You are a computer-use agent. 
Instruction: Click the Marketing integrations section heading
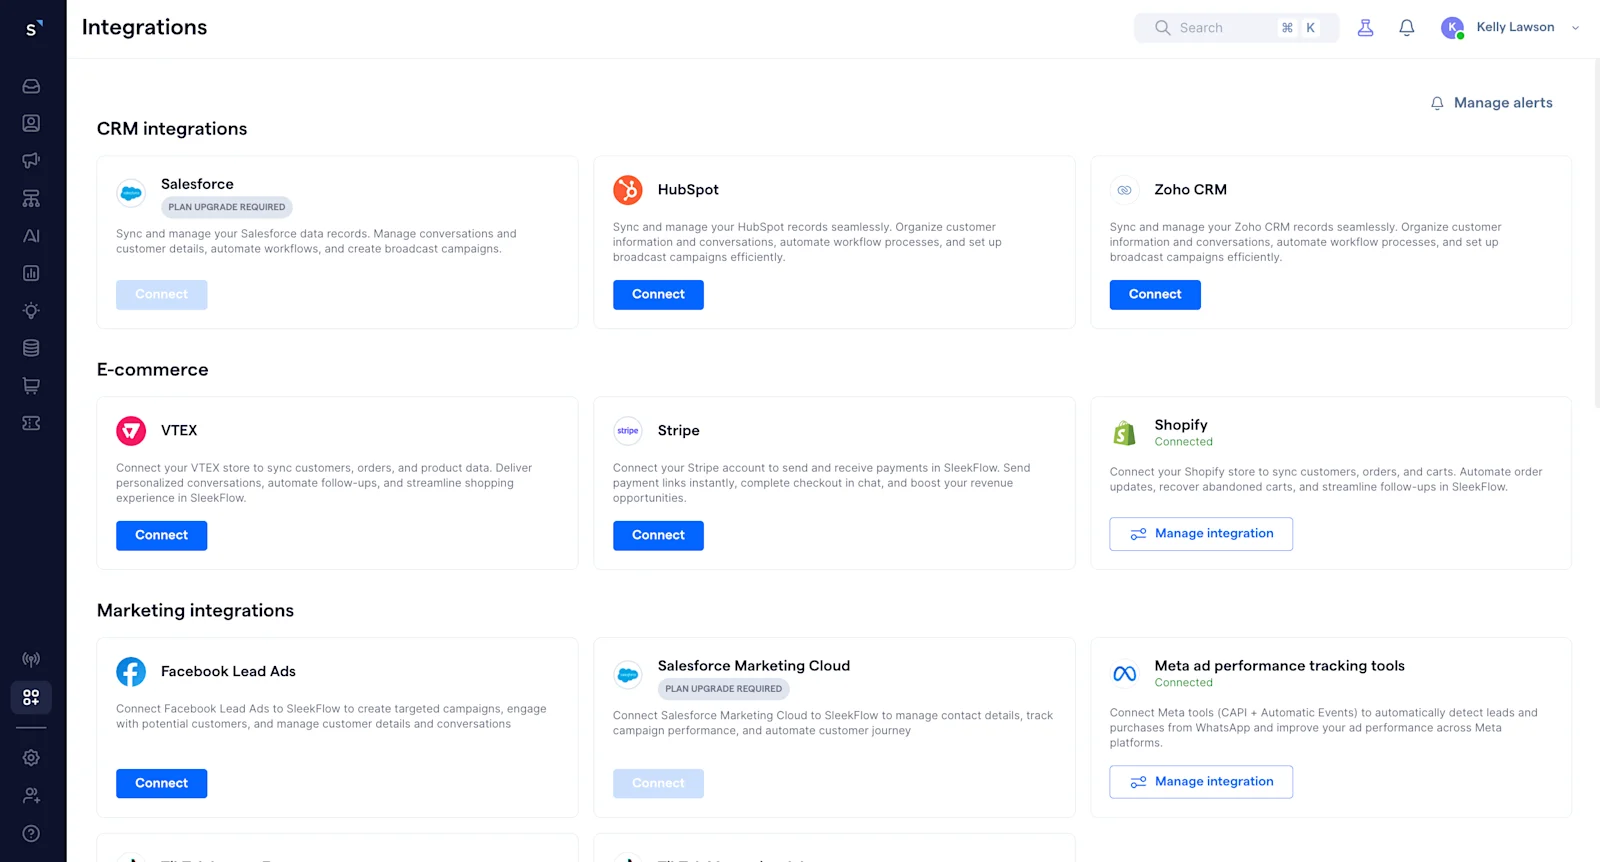click(195, 611)
